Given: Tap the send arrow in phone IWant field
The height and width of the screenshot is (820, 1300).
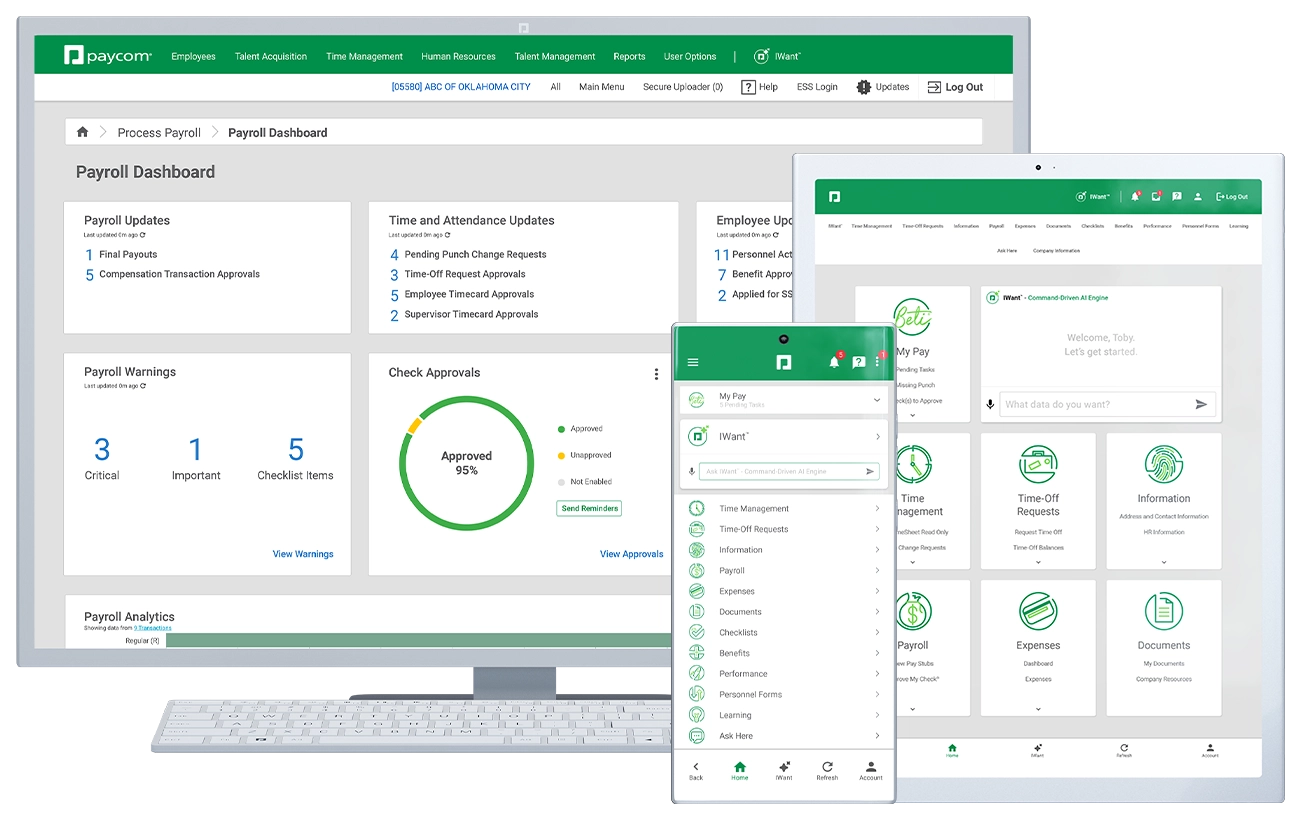Looking at the screenshot, I should pyautogui.click(x=870, y=471).
